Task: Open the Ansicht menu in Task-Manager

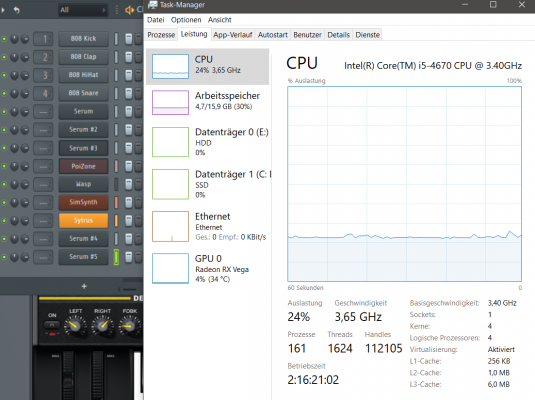Action: (220, 20)
